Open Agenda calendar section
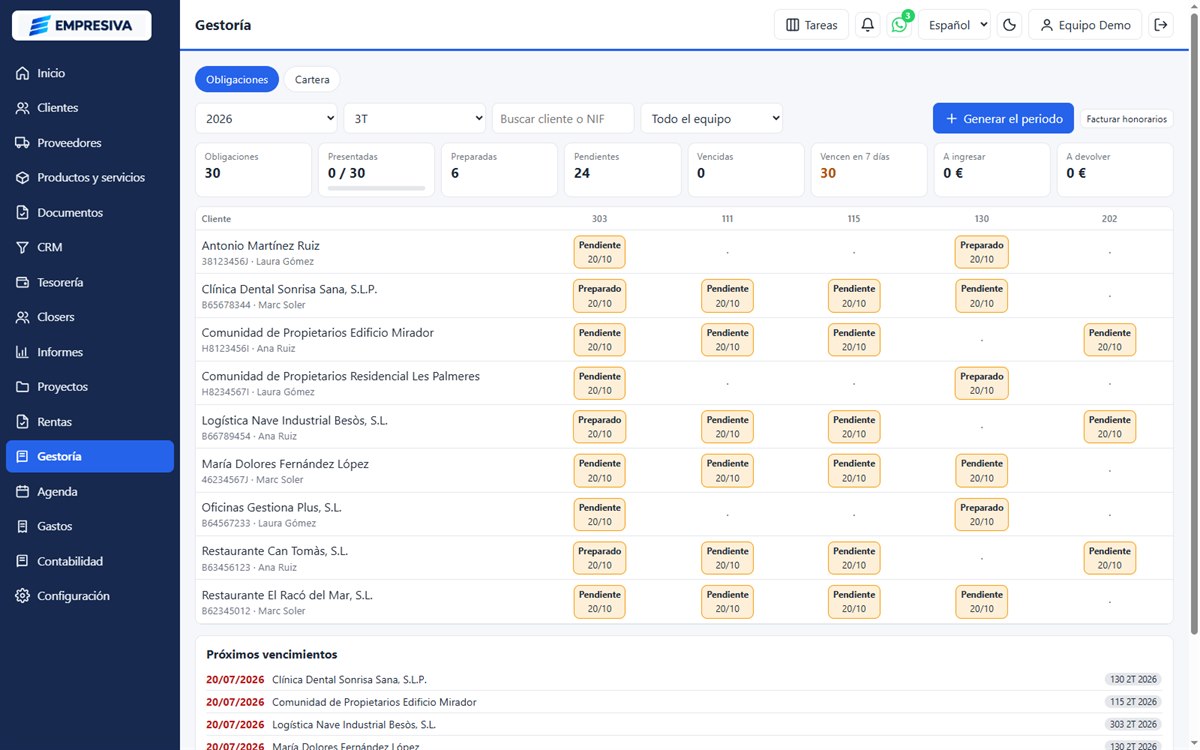 pyautogui.click(x=90, y=492)
